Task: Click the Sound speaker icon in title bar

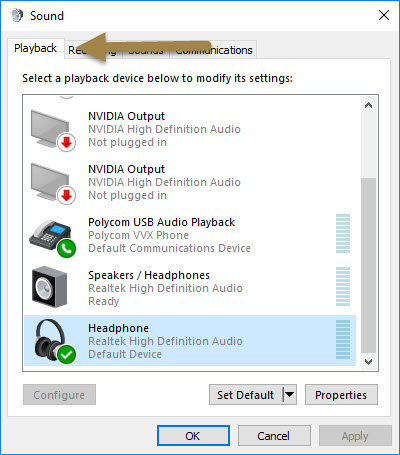Action: click(17, 15)
